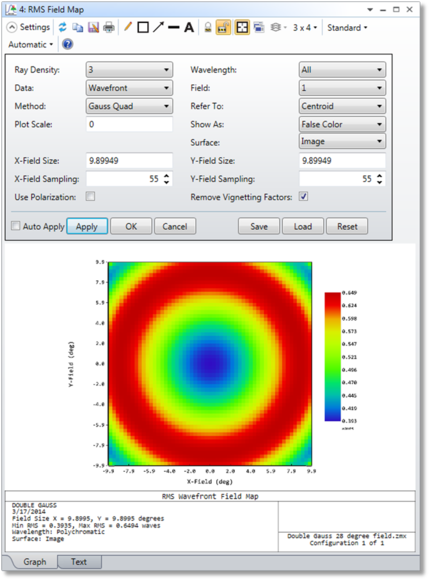Click the Plot Scale input field
The width and height of the screenshot is (430, 580).
[x=129, y=124]
